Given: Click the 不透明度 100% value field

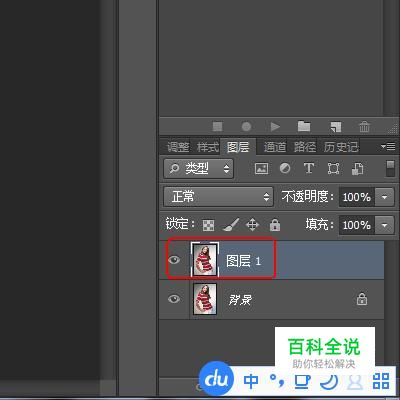Looking at the screenshot, I should point(357,197).
